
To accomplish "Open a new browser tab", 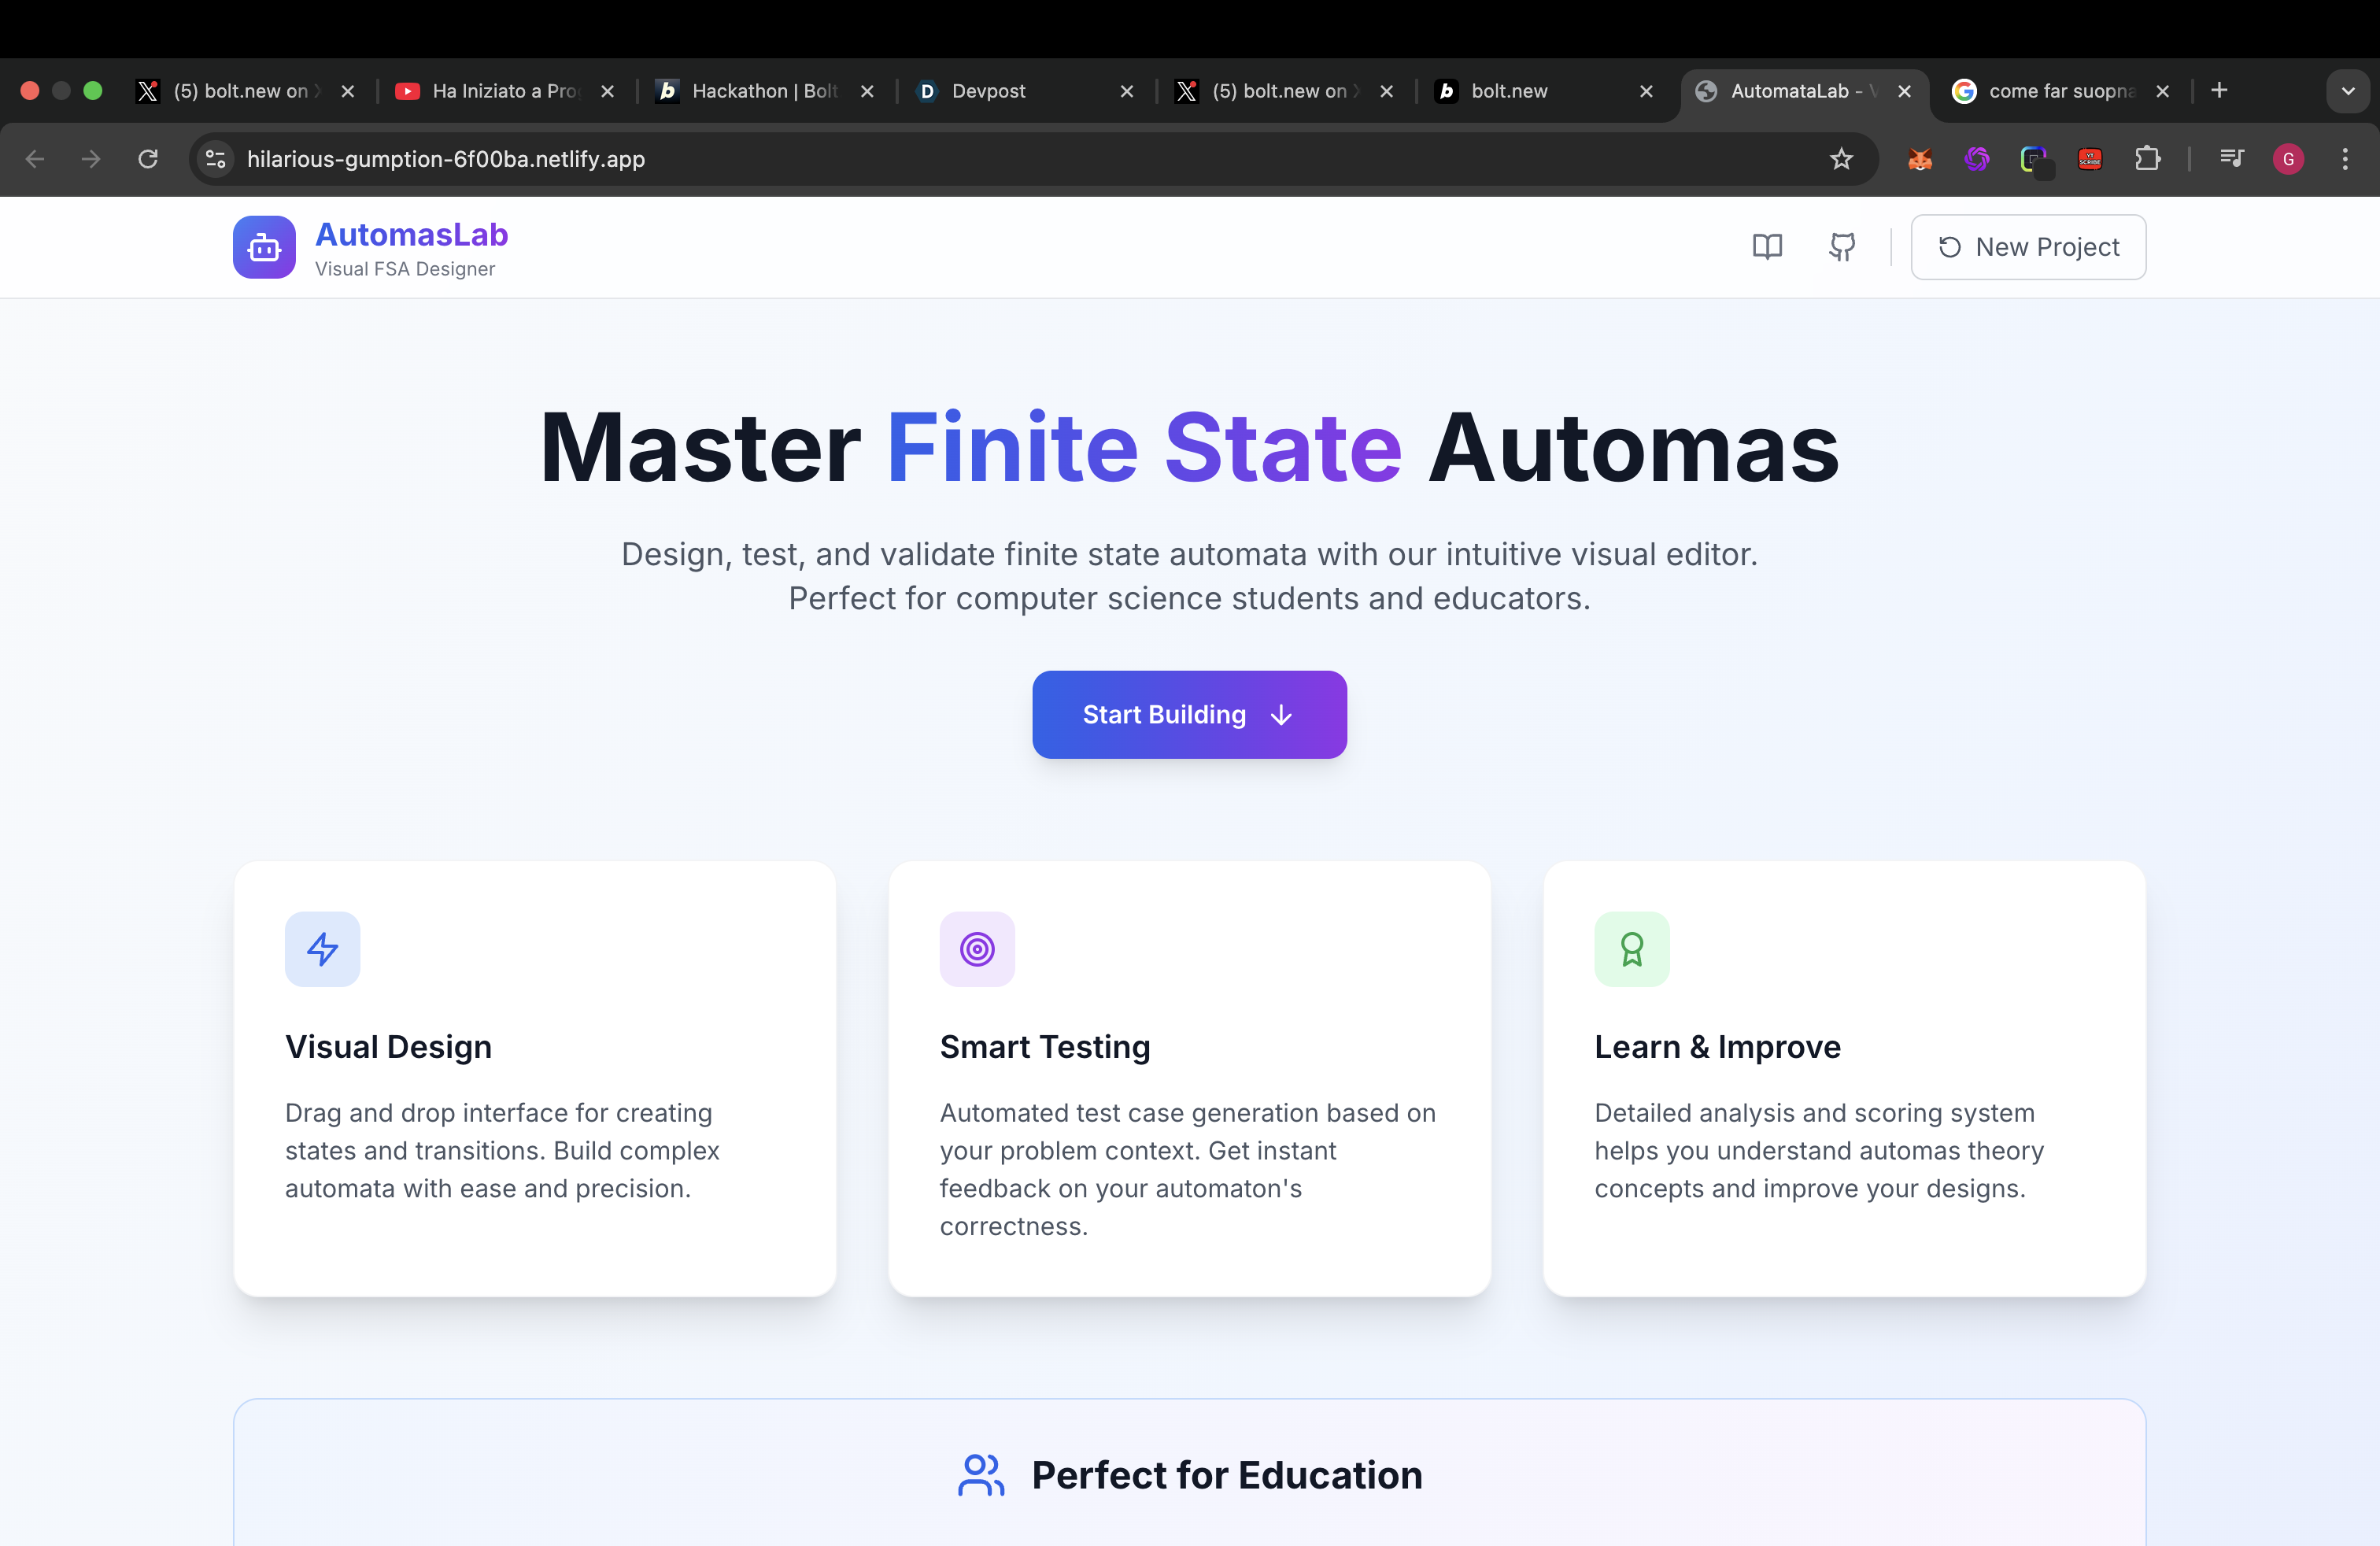I will [x=2219, y=91].
